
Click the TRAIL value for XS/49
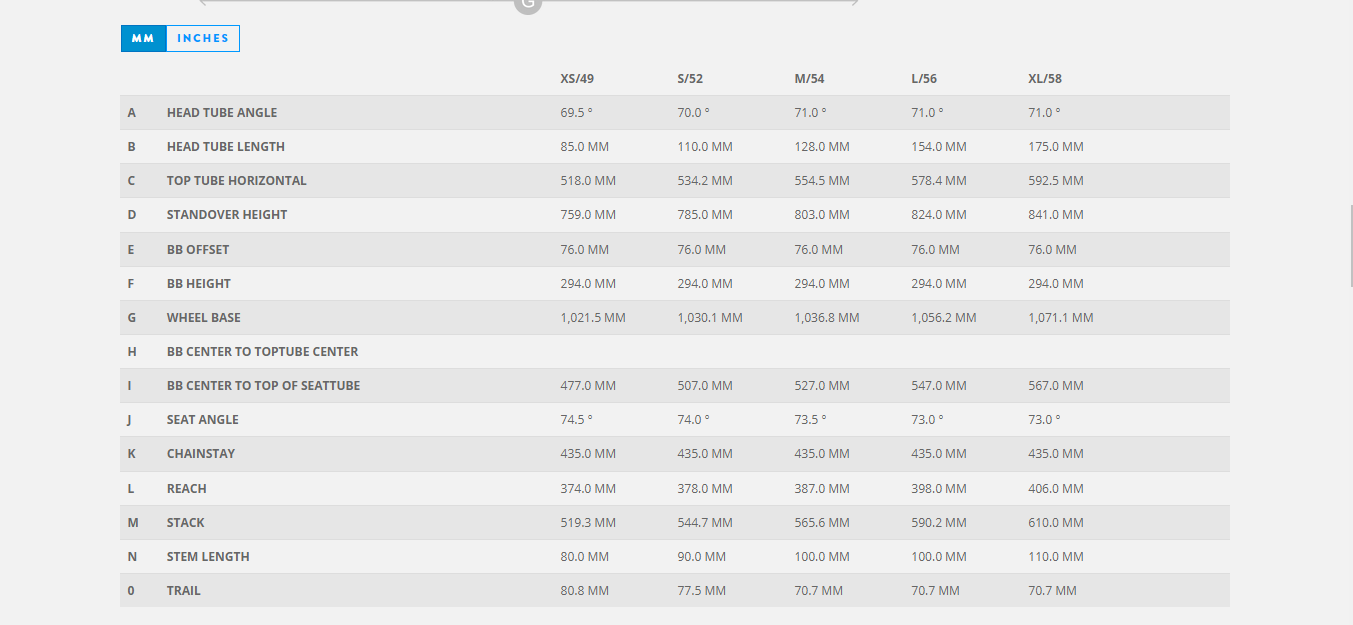[x=584, y=591]
